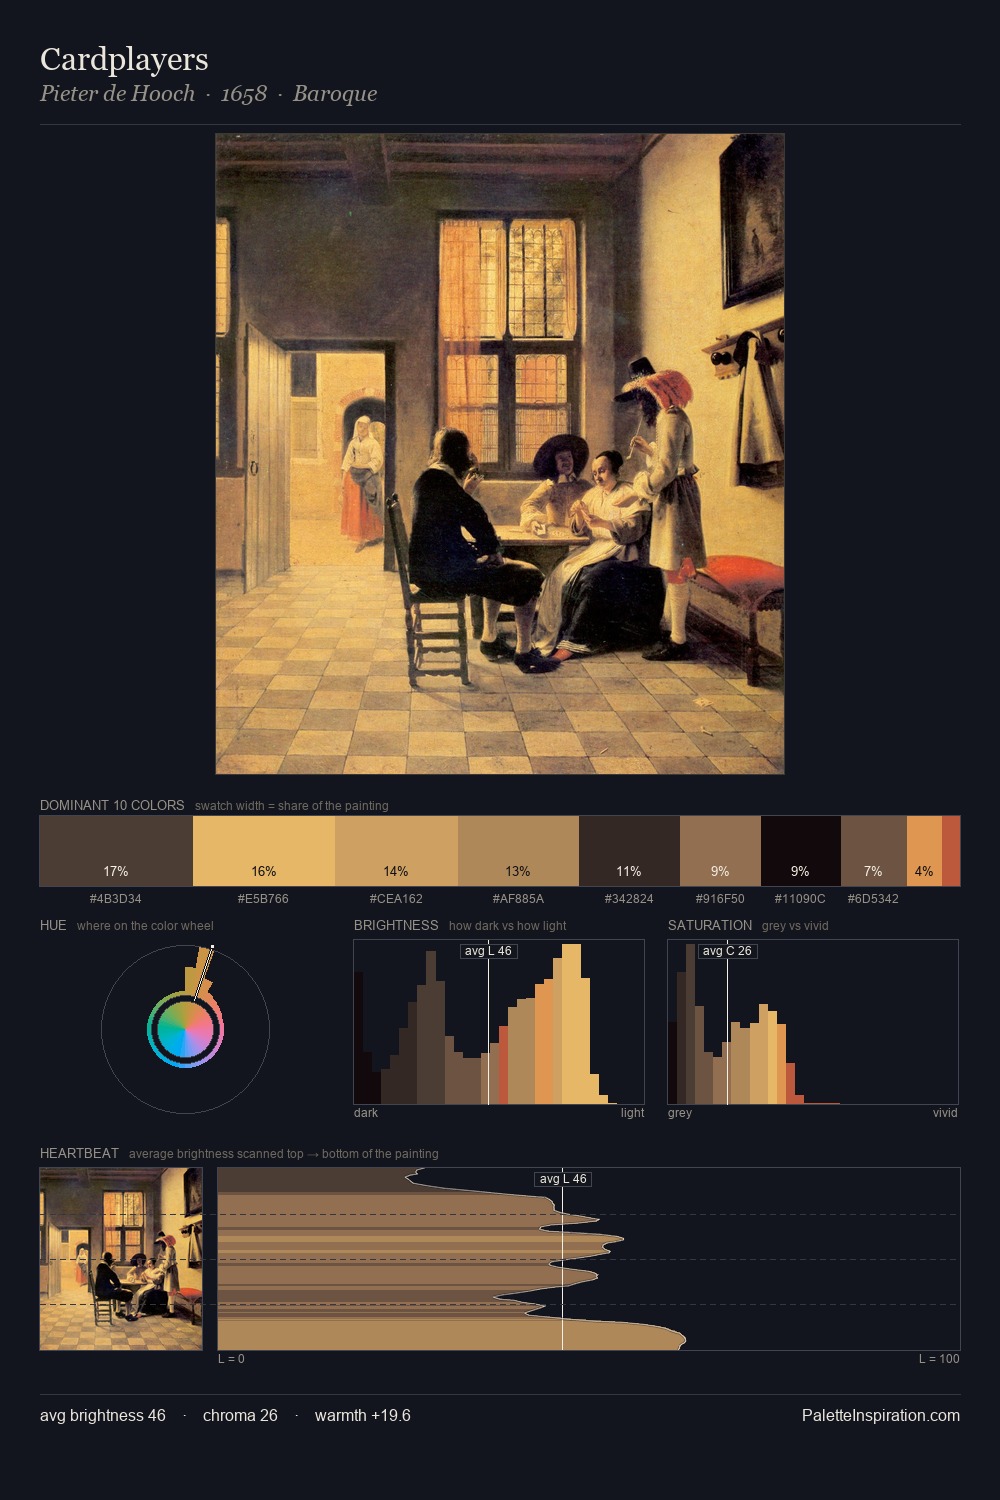Select the narrow red-orange swatch at the end of the palette
1000x1500 pixels.
(x=951, y=851)
